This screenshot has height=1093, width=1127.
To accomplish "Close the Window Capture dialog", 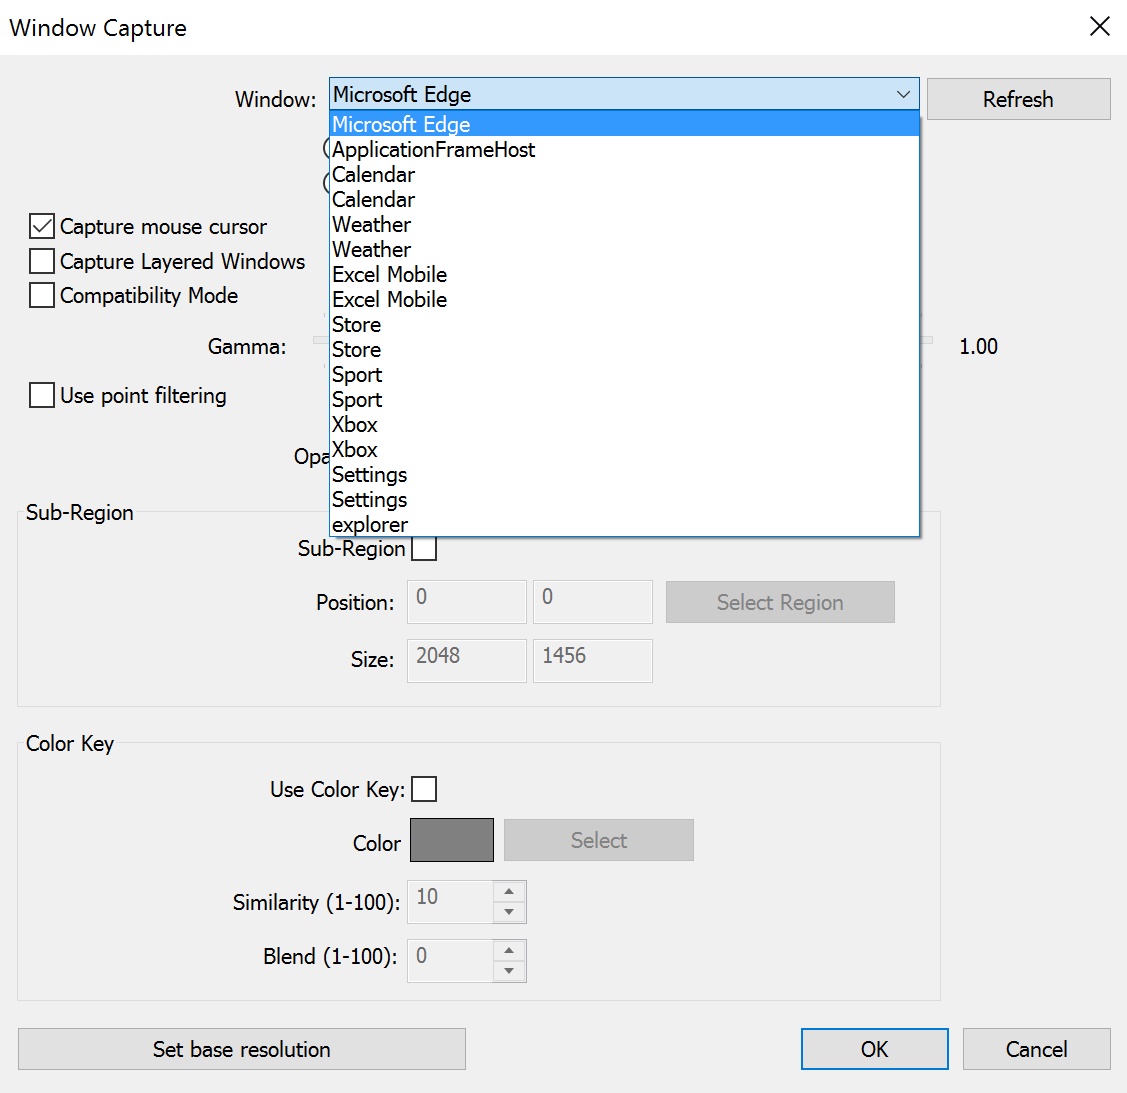I will pyautogui.click(x=1100, y=27).
